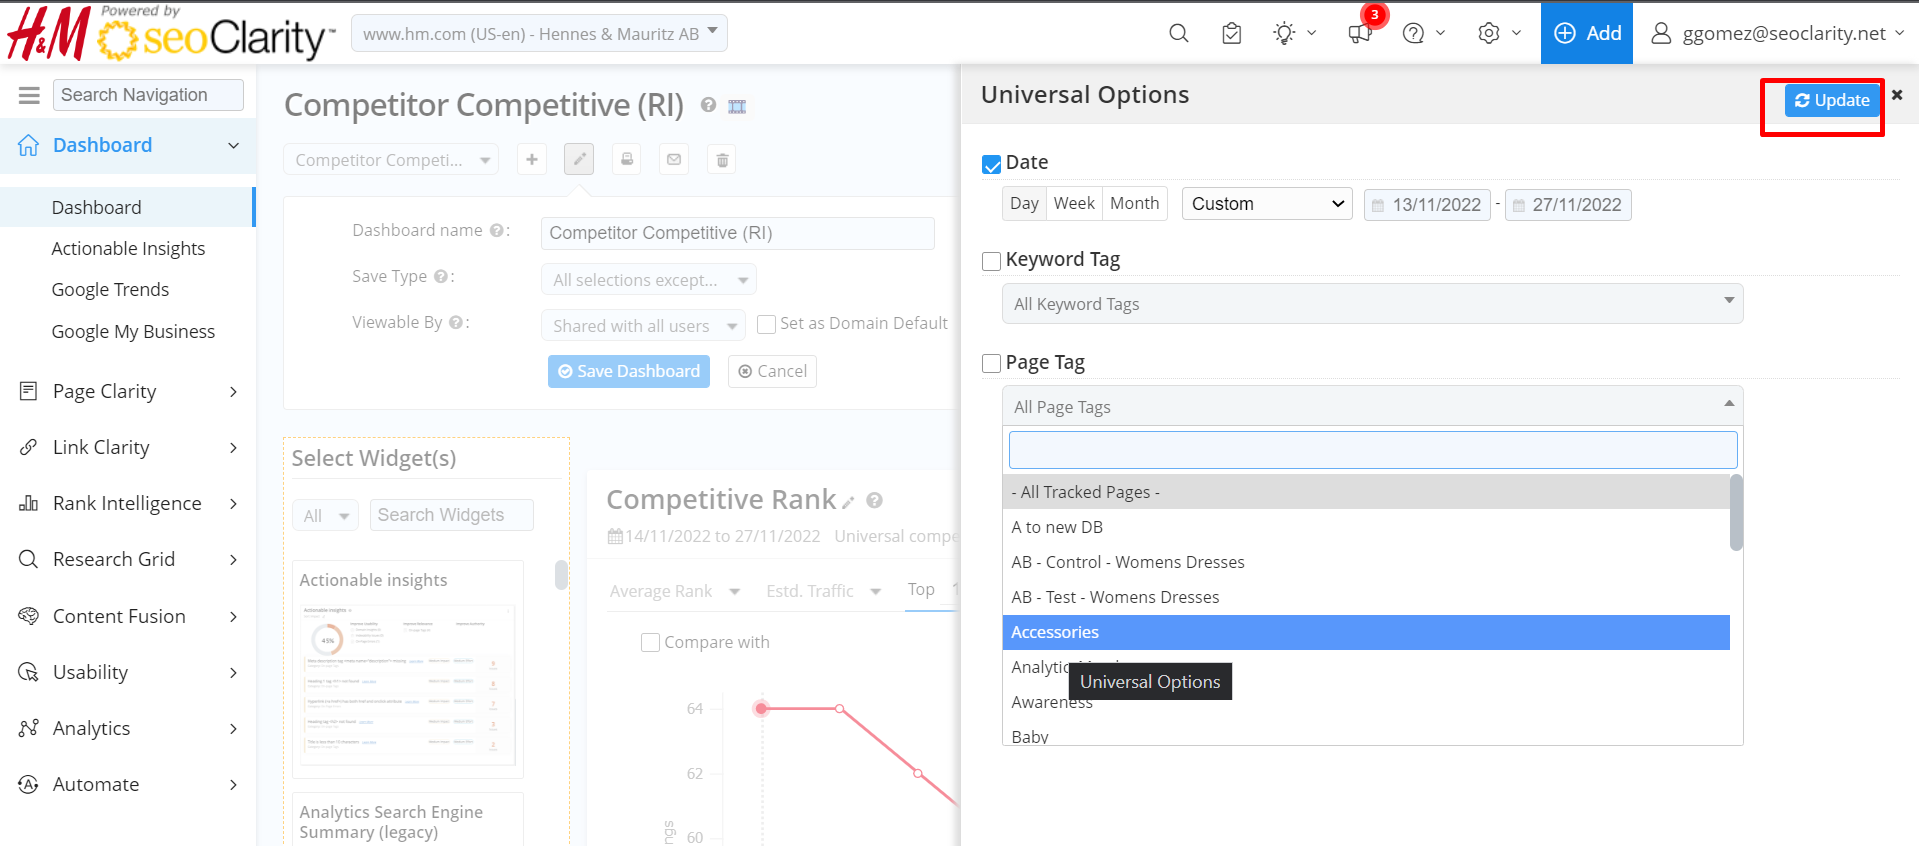Enable the Keyword Tag checkbox
Image resolution: width=1919 pixels, height=846 pixels.
pos(992,261)
